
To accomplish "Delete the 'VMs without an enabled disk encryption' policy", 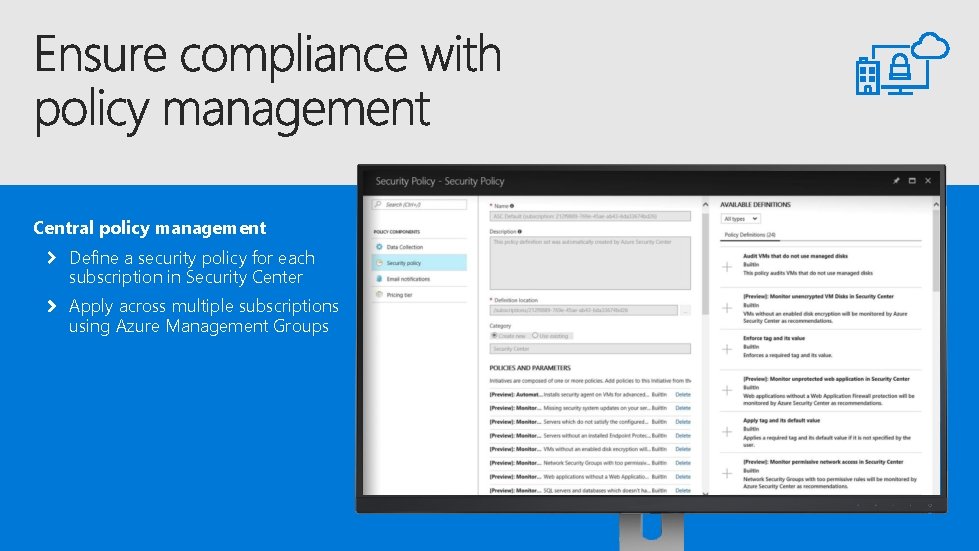I will (683, 449).
